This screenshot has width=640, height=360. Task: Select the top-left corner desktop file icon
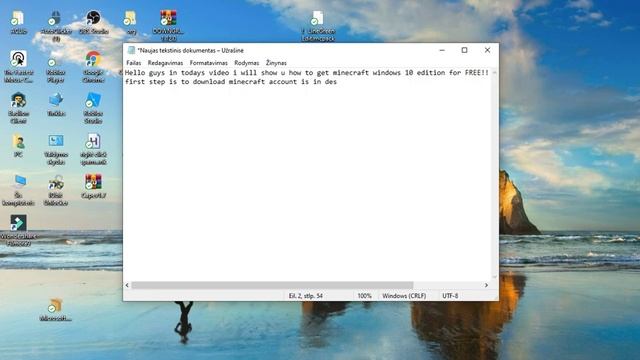[18, 22]
